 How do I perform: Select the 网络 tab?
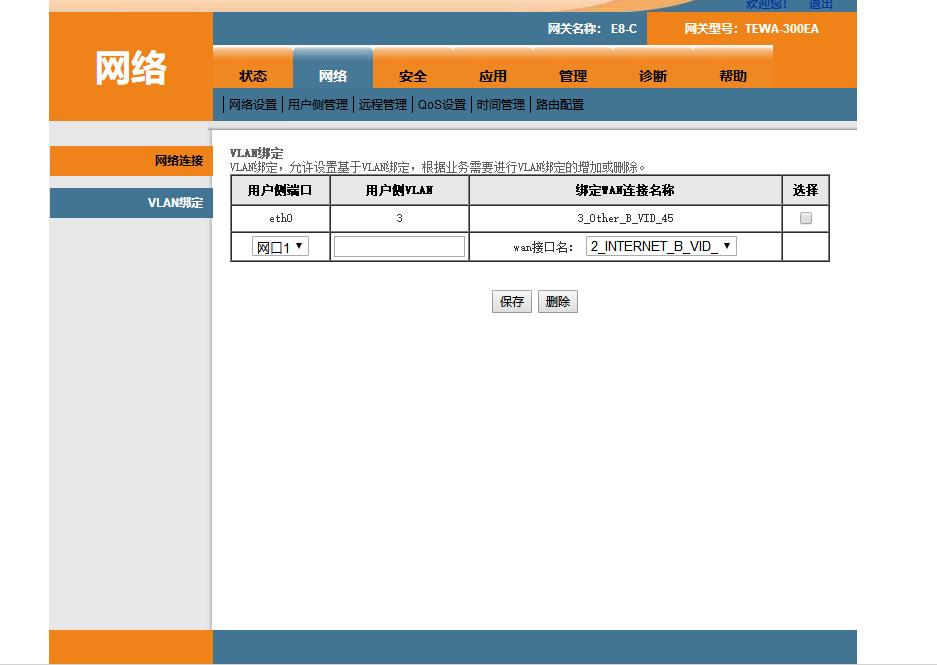pyautogui.click(x=333, y=74)
